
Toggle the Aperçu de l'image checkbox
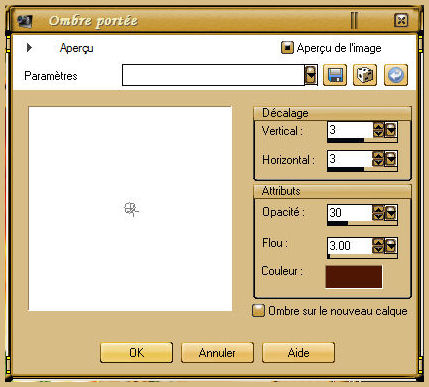[x=287, y=48]
